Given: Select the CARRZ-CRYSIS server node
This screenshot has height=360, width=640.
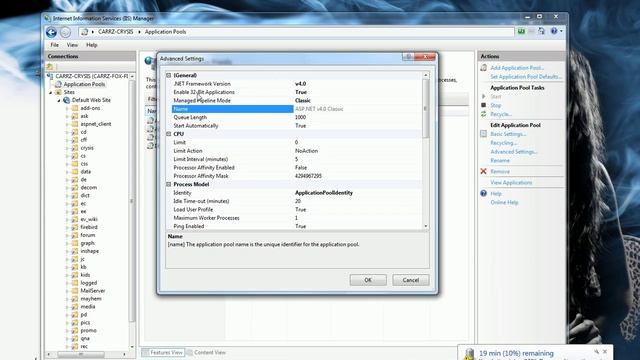Looking at the screenshot, I should 91,76.
